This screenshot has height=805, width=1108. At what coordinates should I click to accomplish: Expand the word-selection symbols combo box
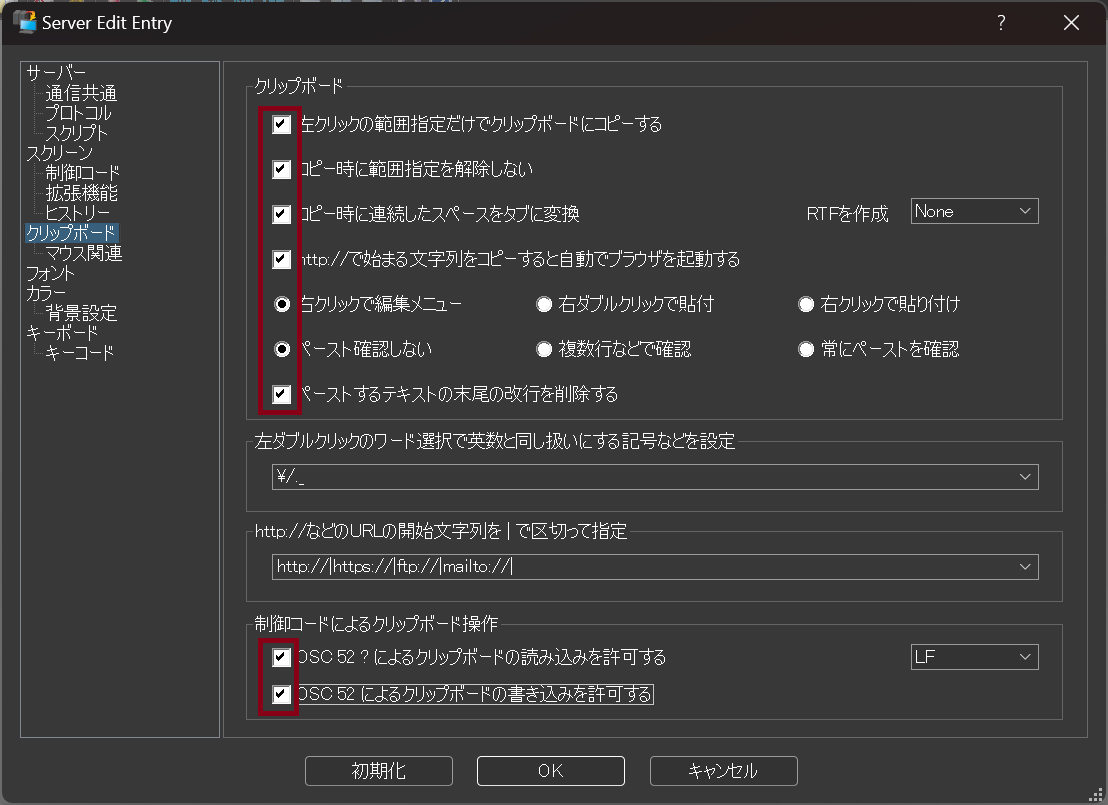point(1025,477)
